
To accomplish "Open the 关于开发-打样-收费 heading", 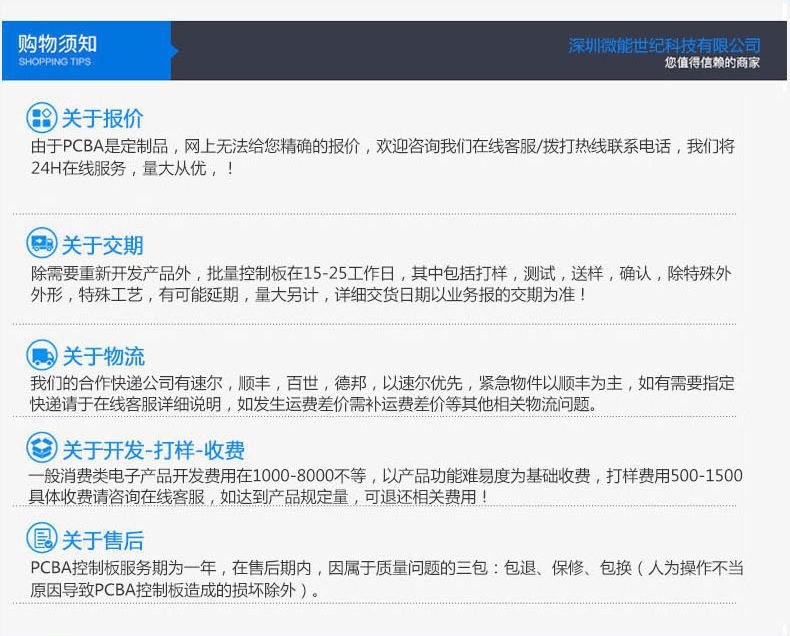I will point(153,450).
